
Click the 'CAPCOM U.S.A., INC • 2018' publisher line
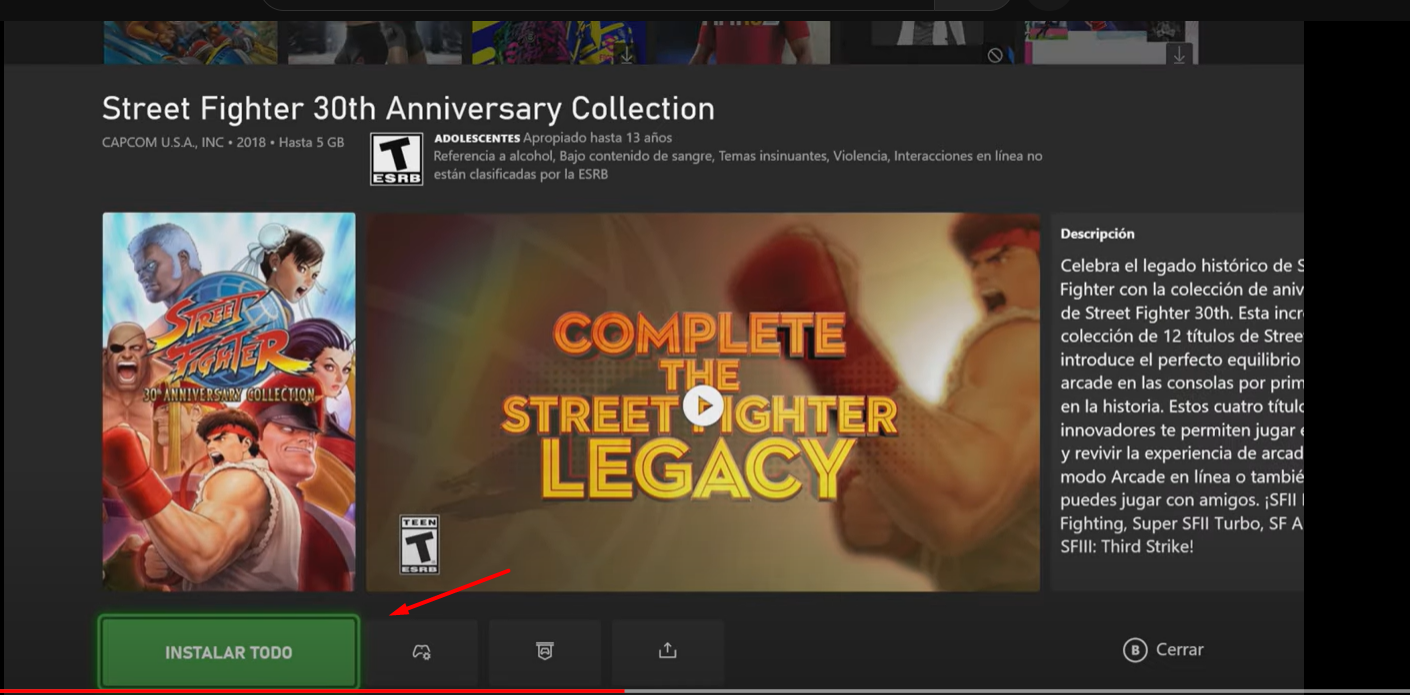tap(184, 143)
